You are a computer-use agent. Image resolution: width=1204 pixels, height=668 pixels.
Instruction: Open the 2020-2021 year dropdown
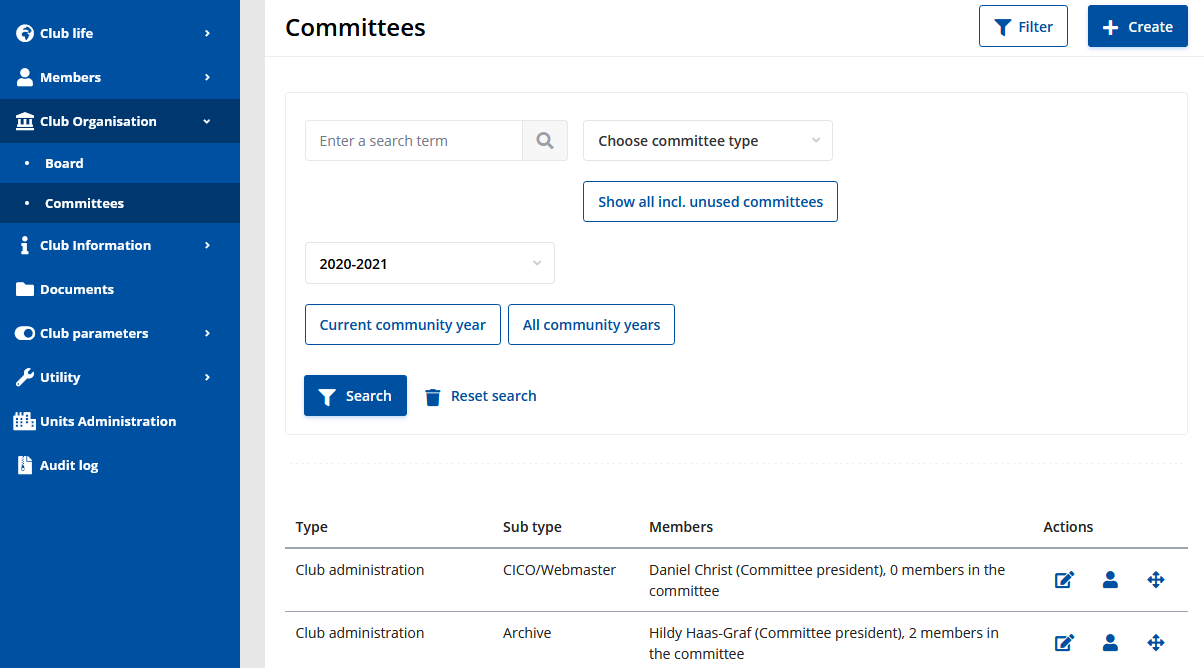point(429,264)
